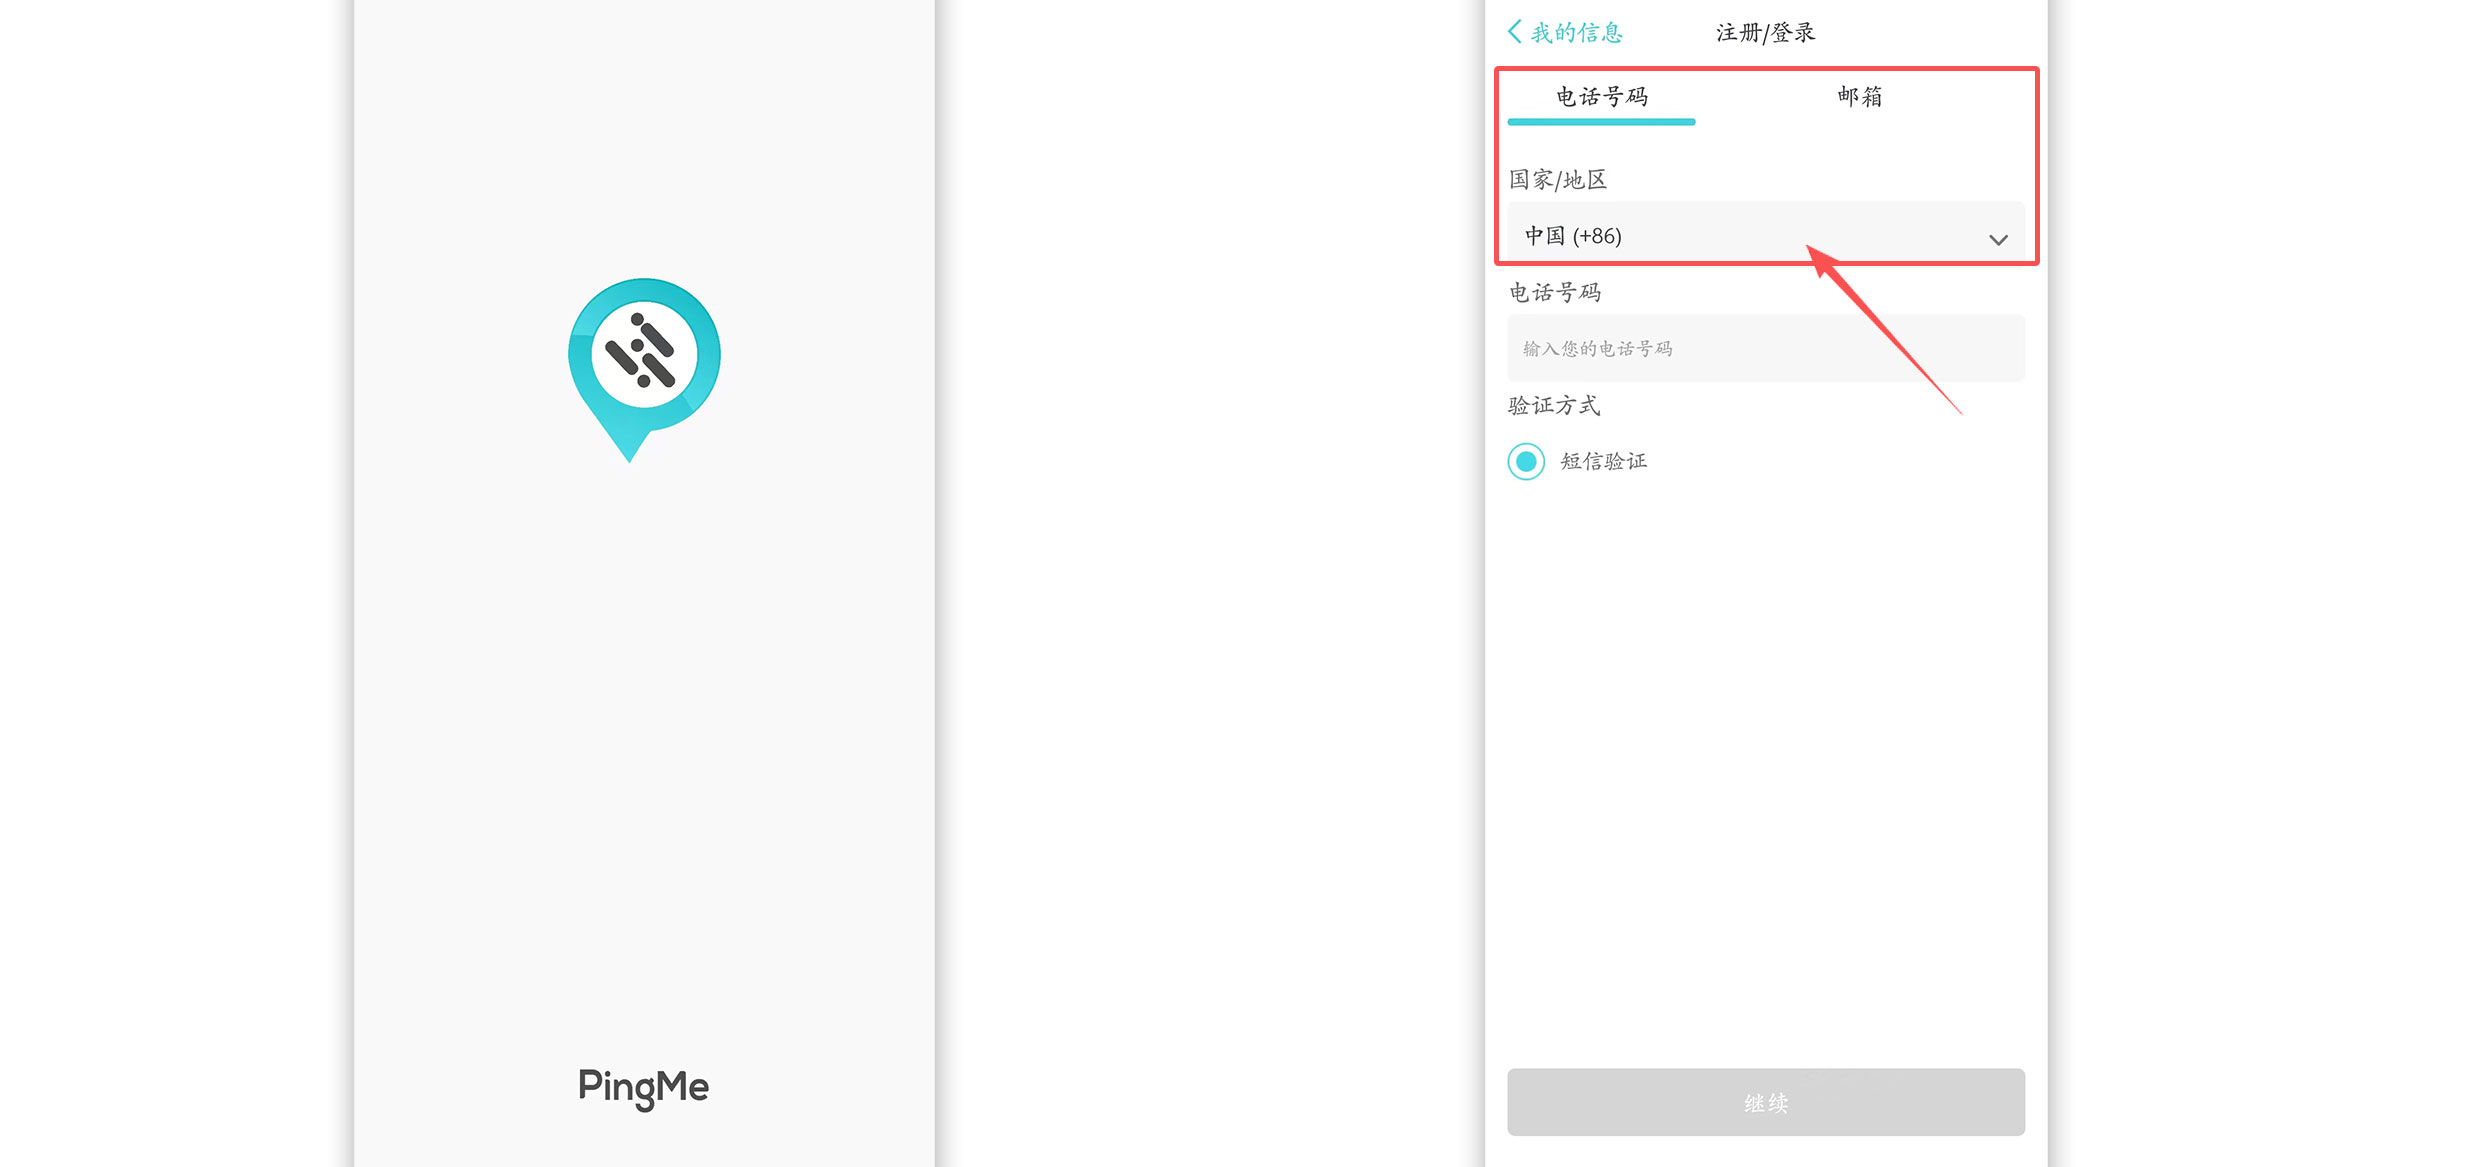
Task: Click the back chevron icon
Action: click(1515, 32)
